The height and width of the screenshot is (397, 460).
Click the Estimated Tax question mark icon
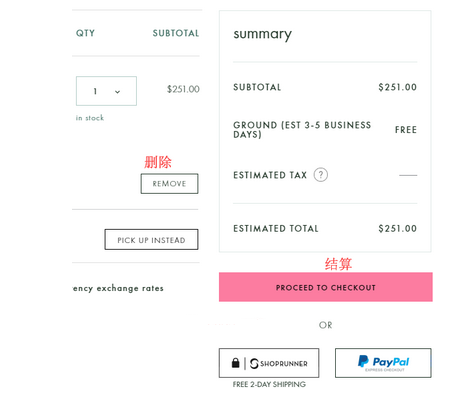(x=321, y=175)
